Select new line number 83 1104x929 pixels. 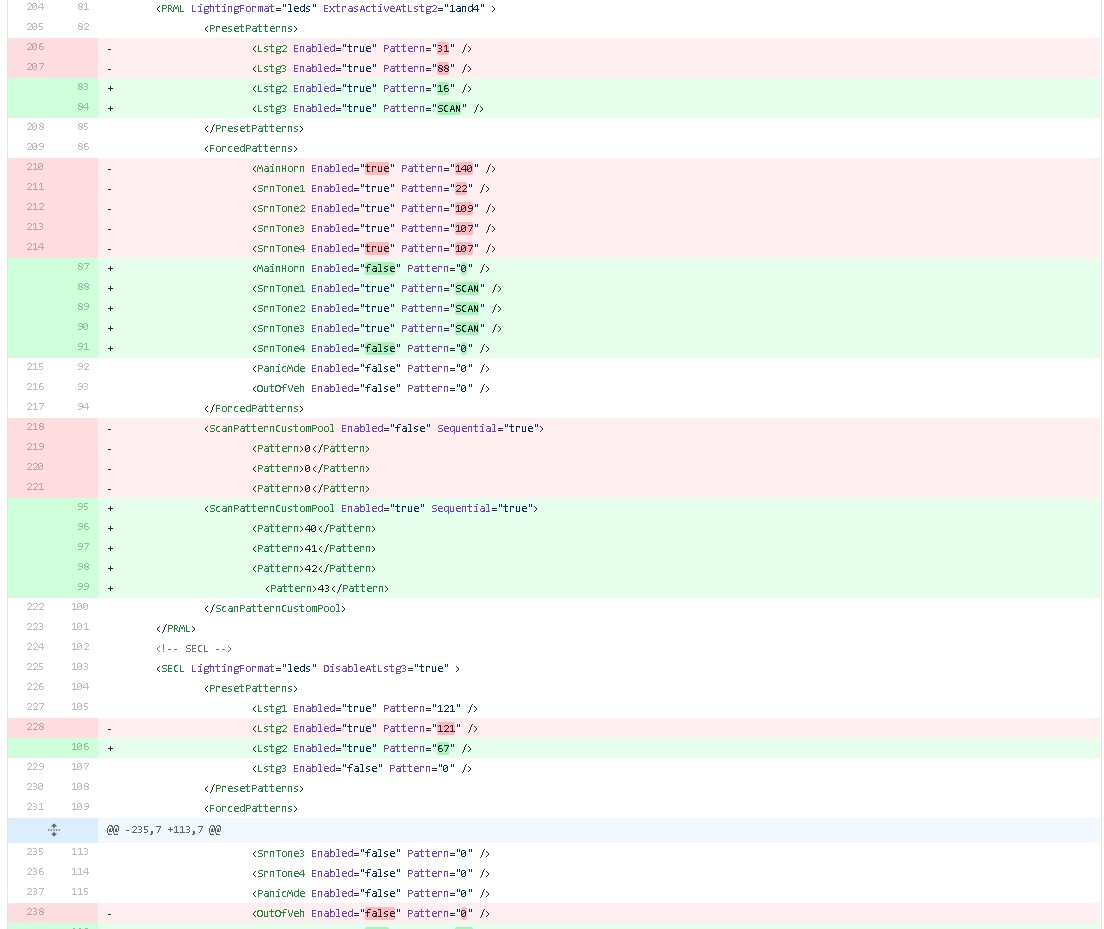(x=82, y=88)
